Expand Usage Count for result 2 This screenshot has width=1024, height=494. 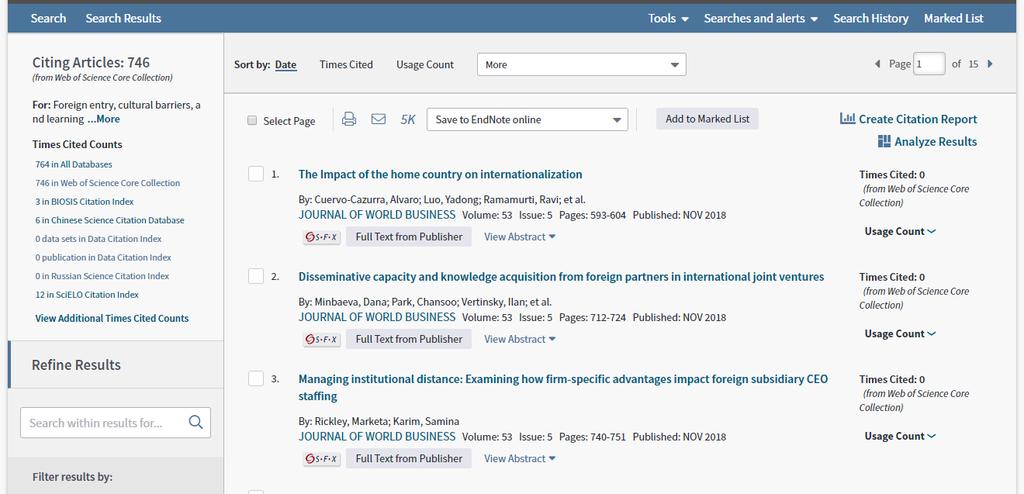pyautogui.click(x=900, y=334)
